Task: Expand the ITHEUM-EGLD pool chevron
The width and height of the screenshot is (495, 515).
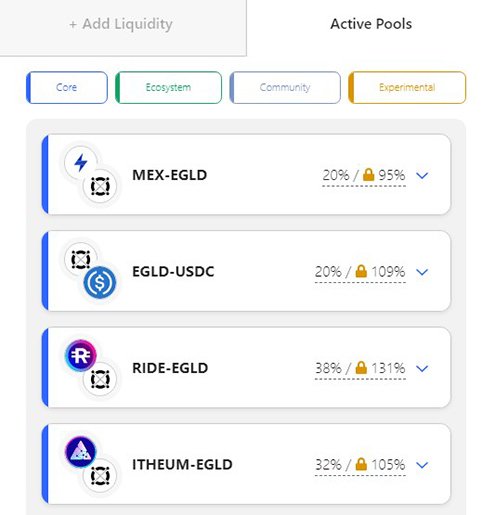Action: pos(422,465)
